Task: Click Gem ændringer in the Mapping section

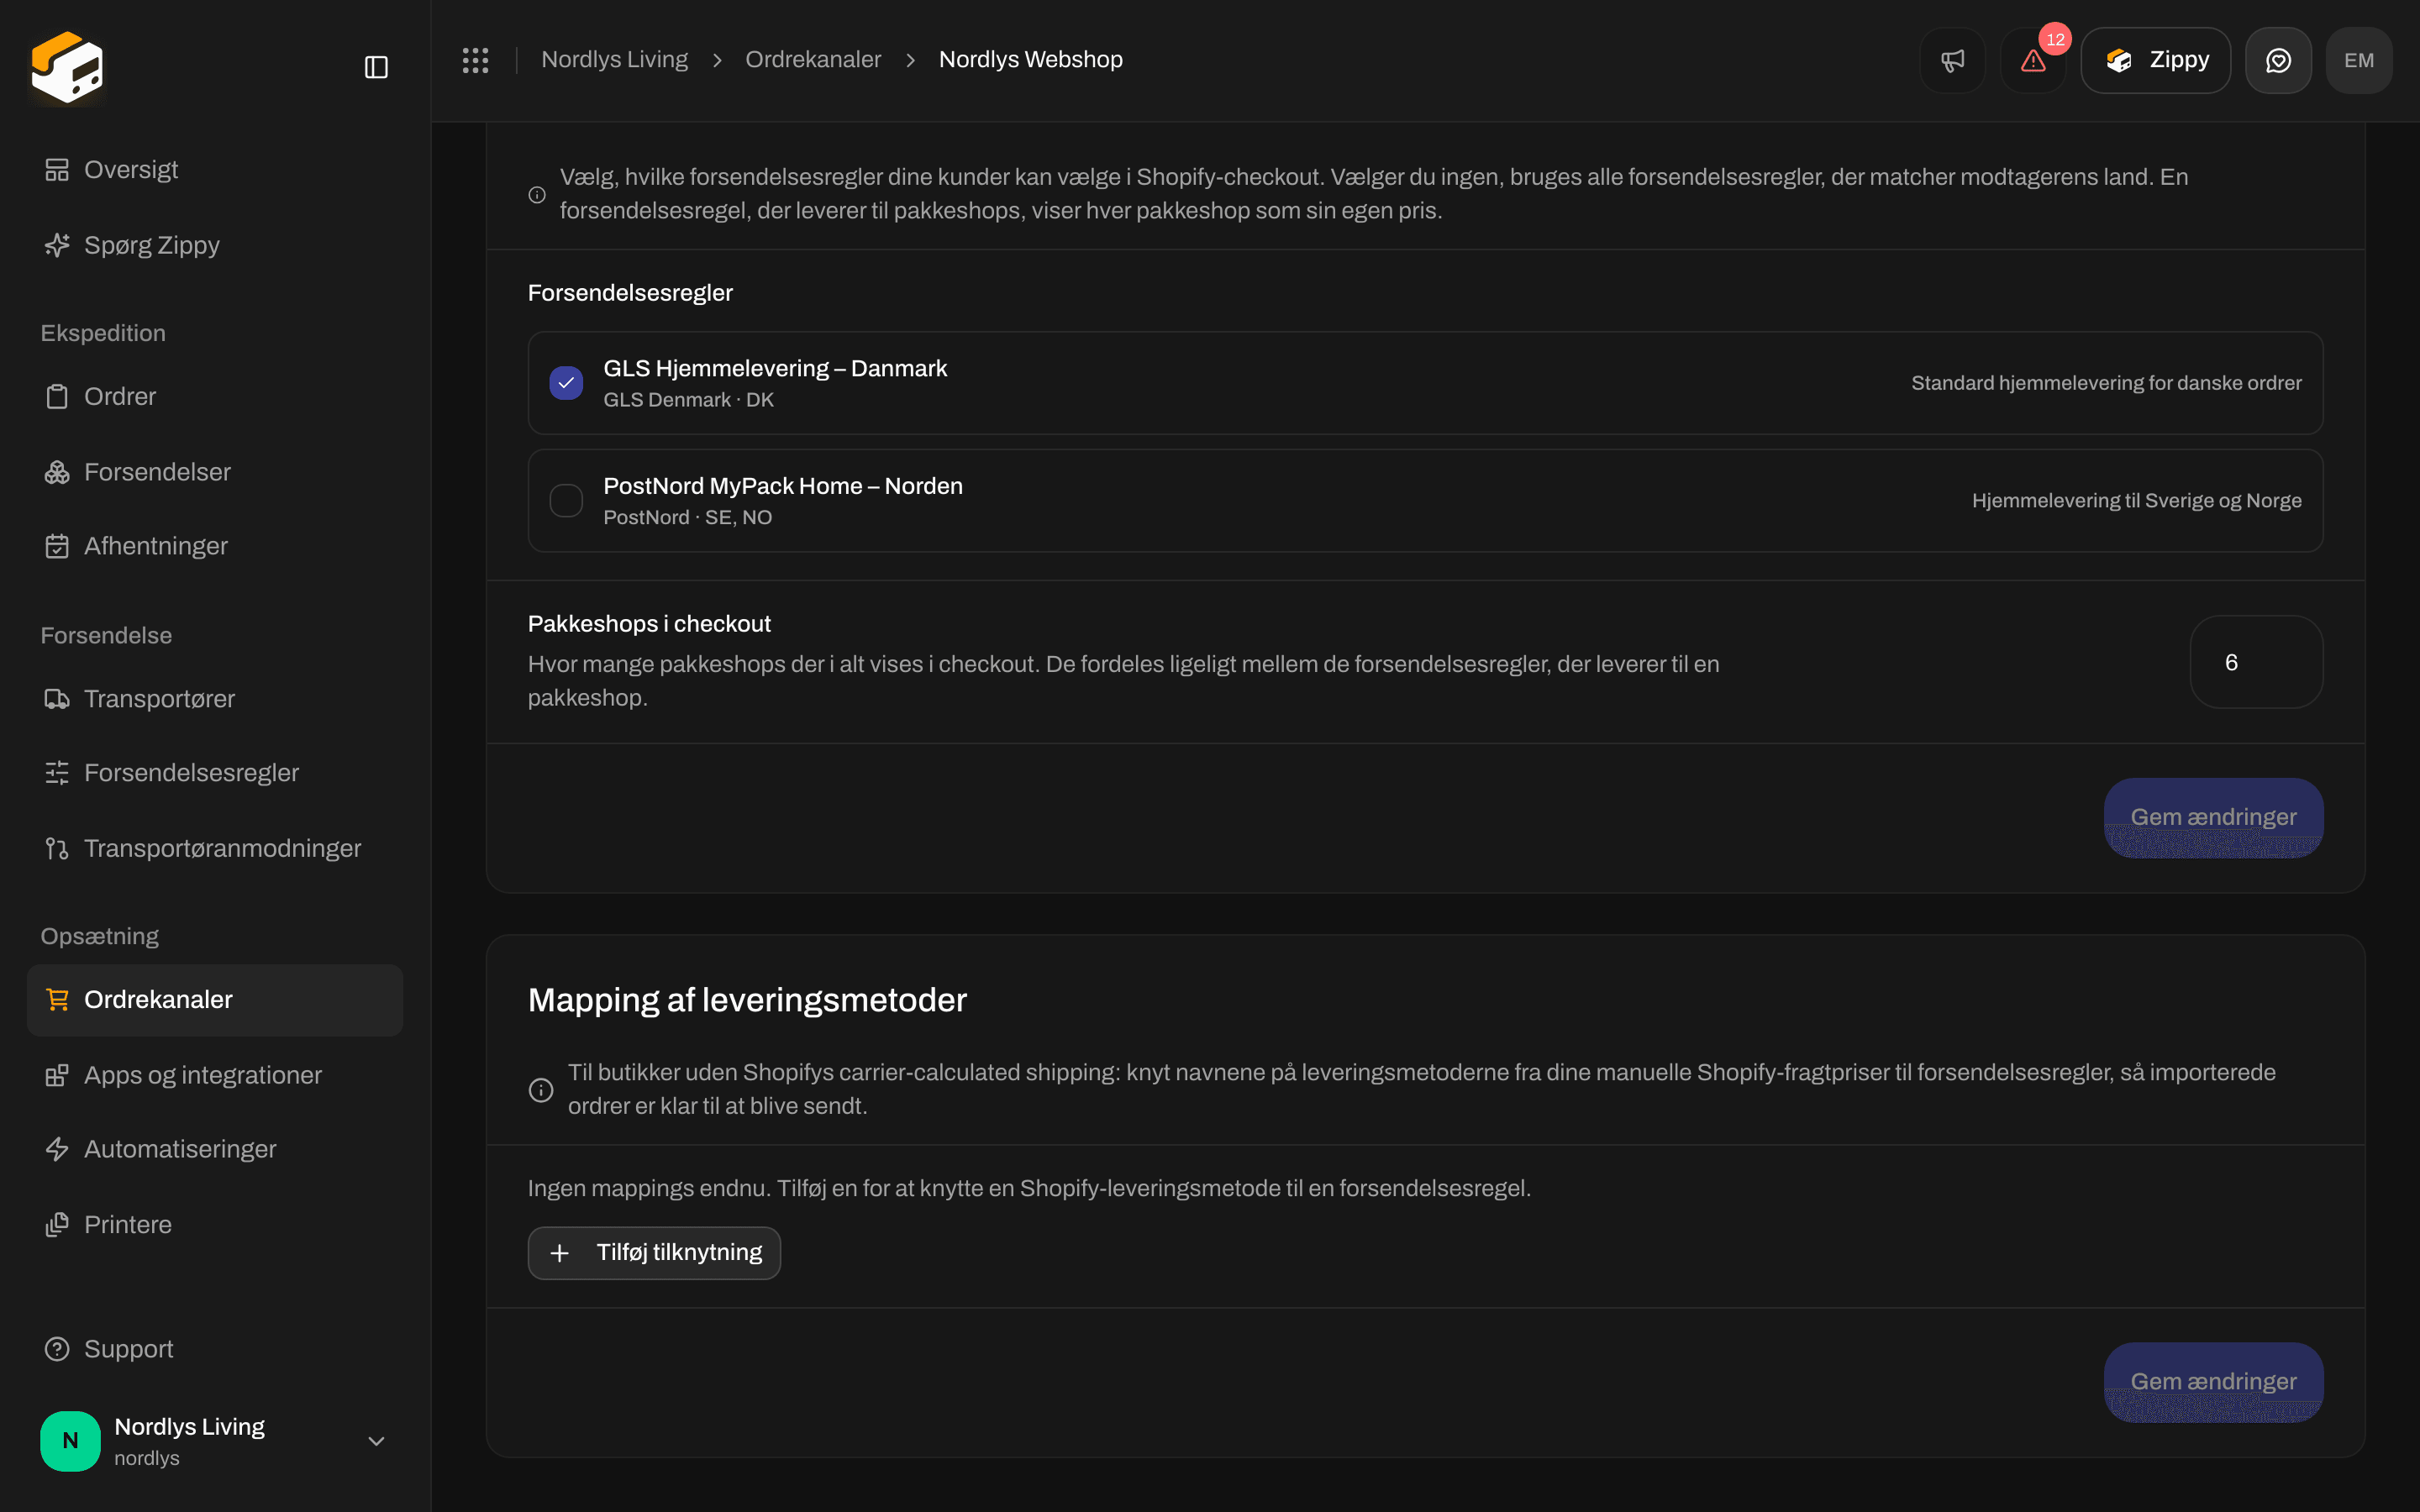Action: point(2213,1382)
